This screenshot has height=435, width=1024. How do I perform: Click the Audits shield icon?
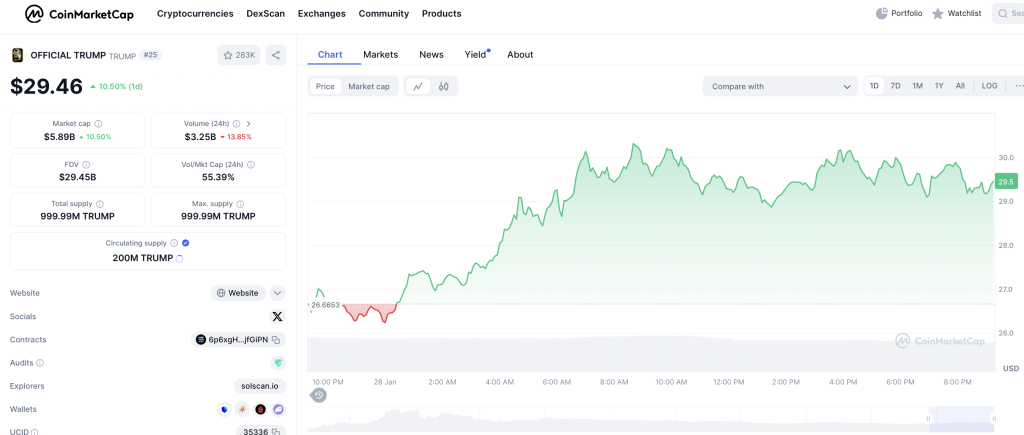pos(278,362)
